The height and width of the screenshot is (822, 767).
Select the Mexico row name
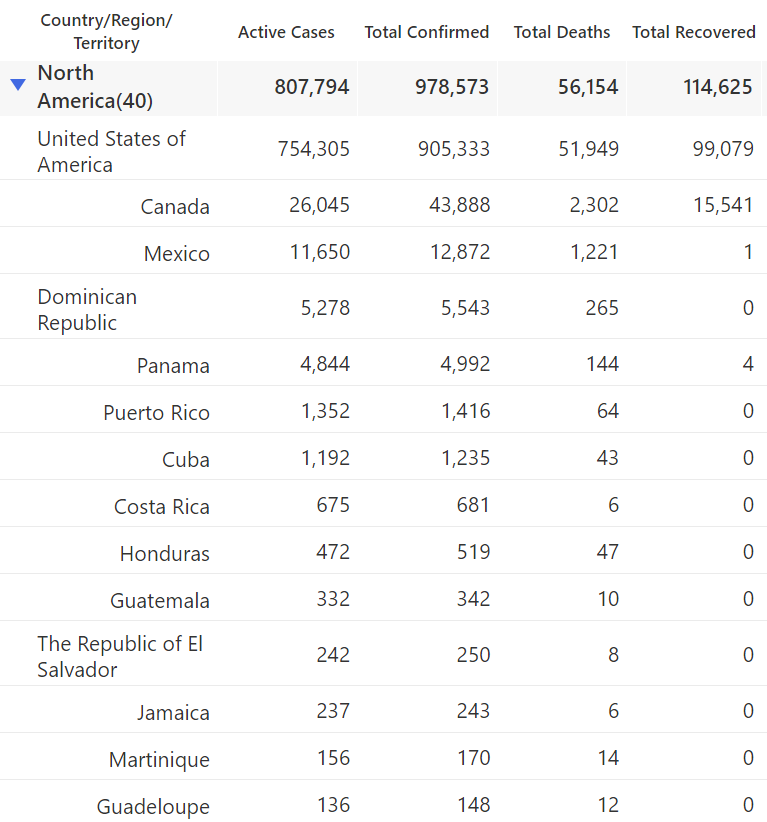(x=177, y=254)
